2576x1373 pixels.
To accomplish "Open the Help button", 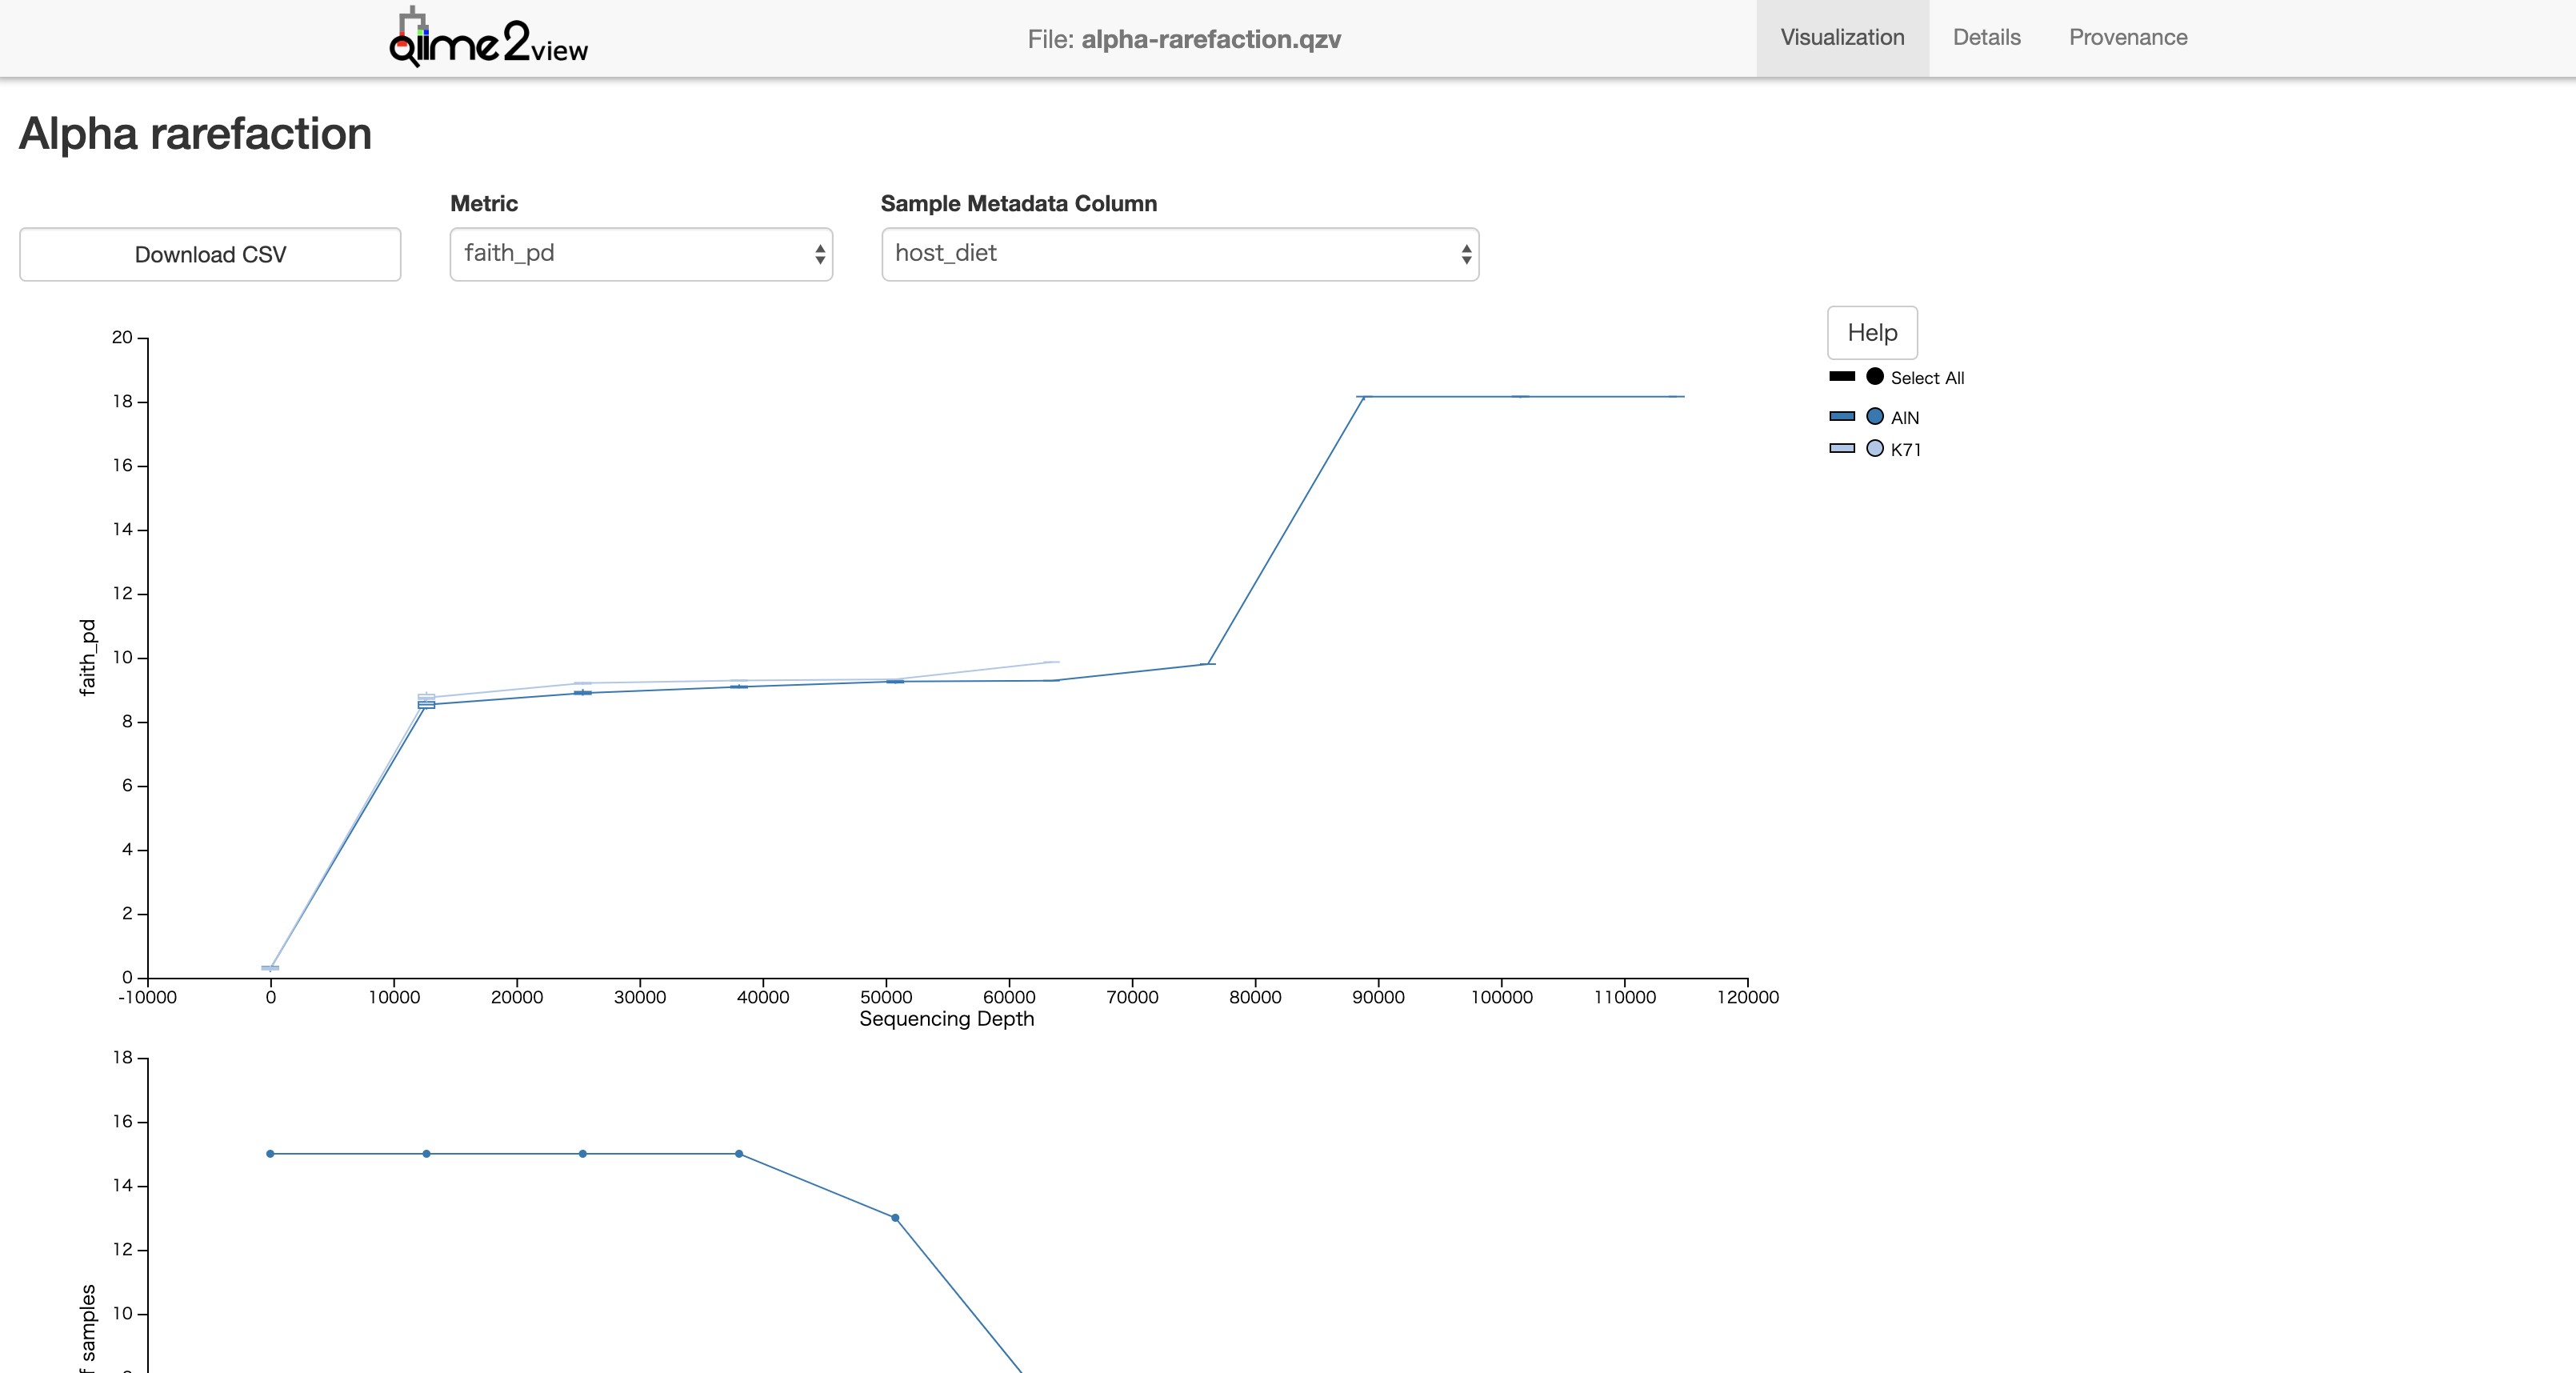I will 1871,332.
